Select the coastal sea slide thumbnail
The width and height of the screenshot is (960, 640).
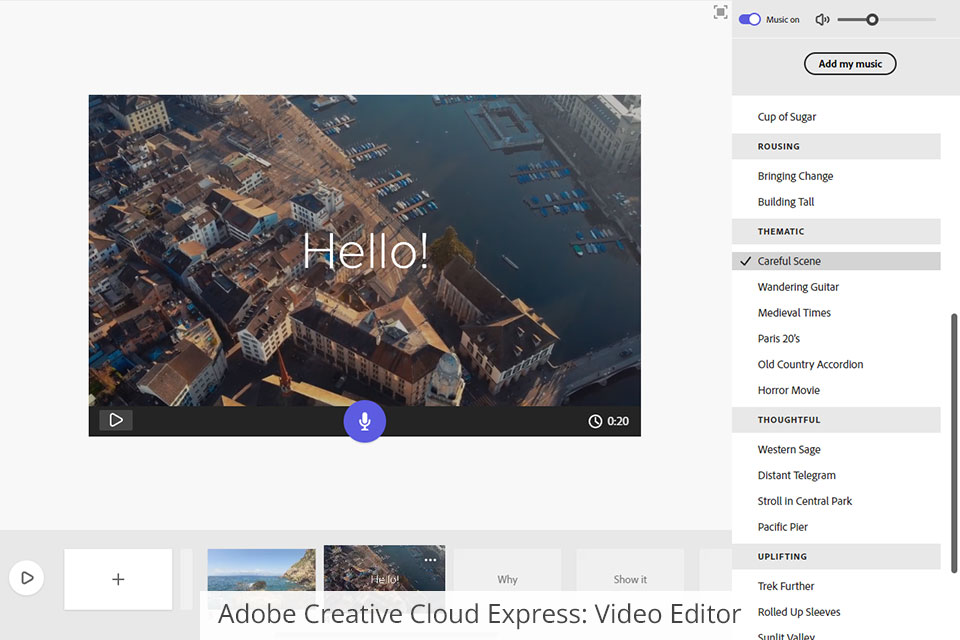[261, 570]
